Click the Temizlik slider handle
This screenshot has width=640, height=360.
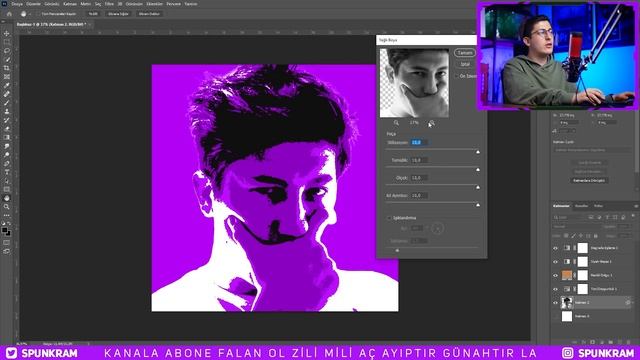point(478,169)
